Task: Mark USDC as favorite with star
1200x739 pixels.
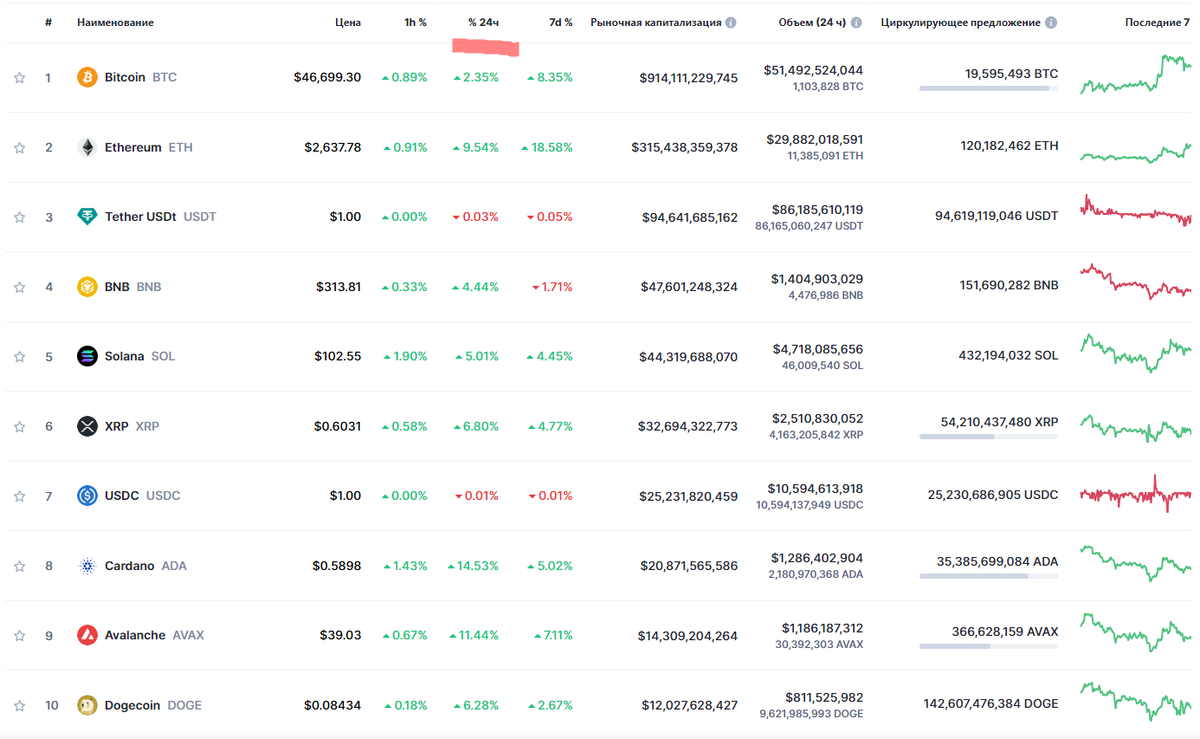Action: pyautogui.click(x=19, y=496)
